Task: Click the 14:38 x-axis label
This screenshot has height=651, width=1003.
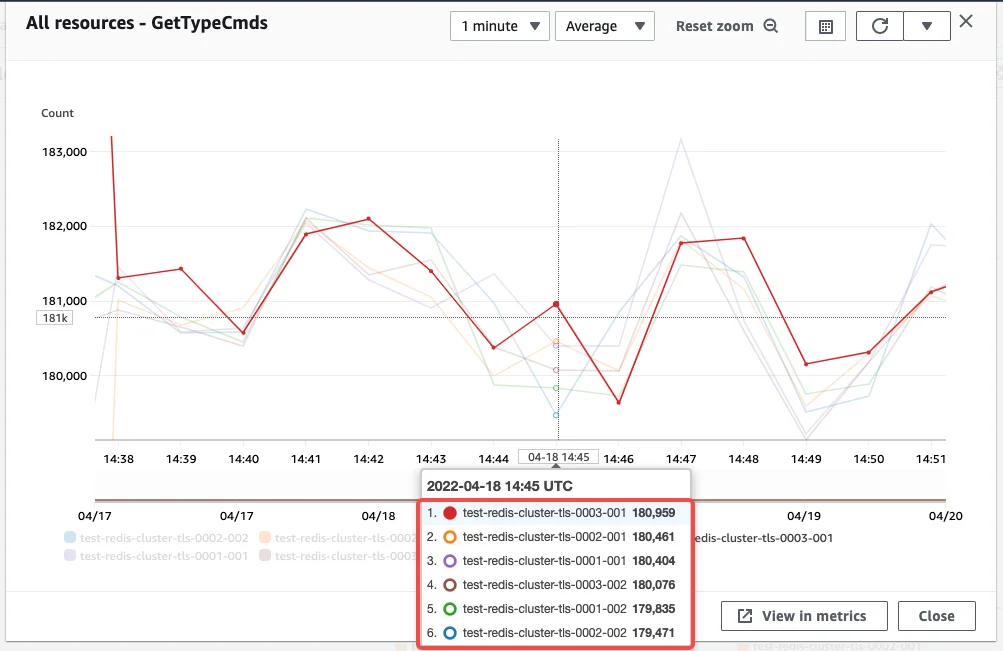Action: point(118,459)
